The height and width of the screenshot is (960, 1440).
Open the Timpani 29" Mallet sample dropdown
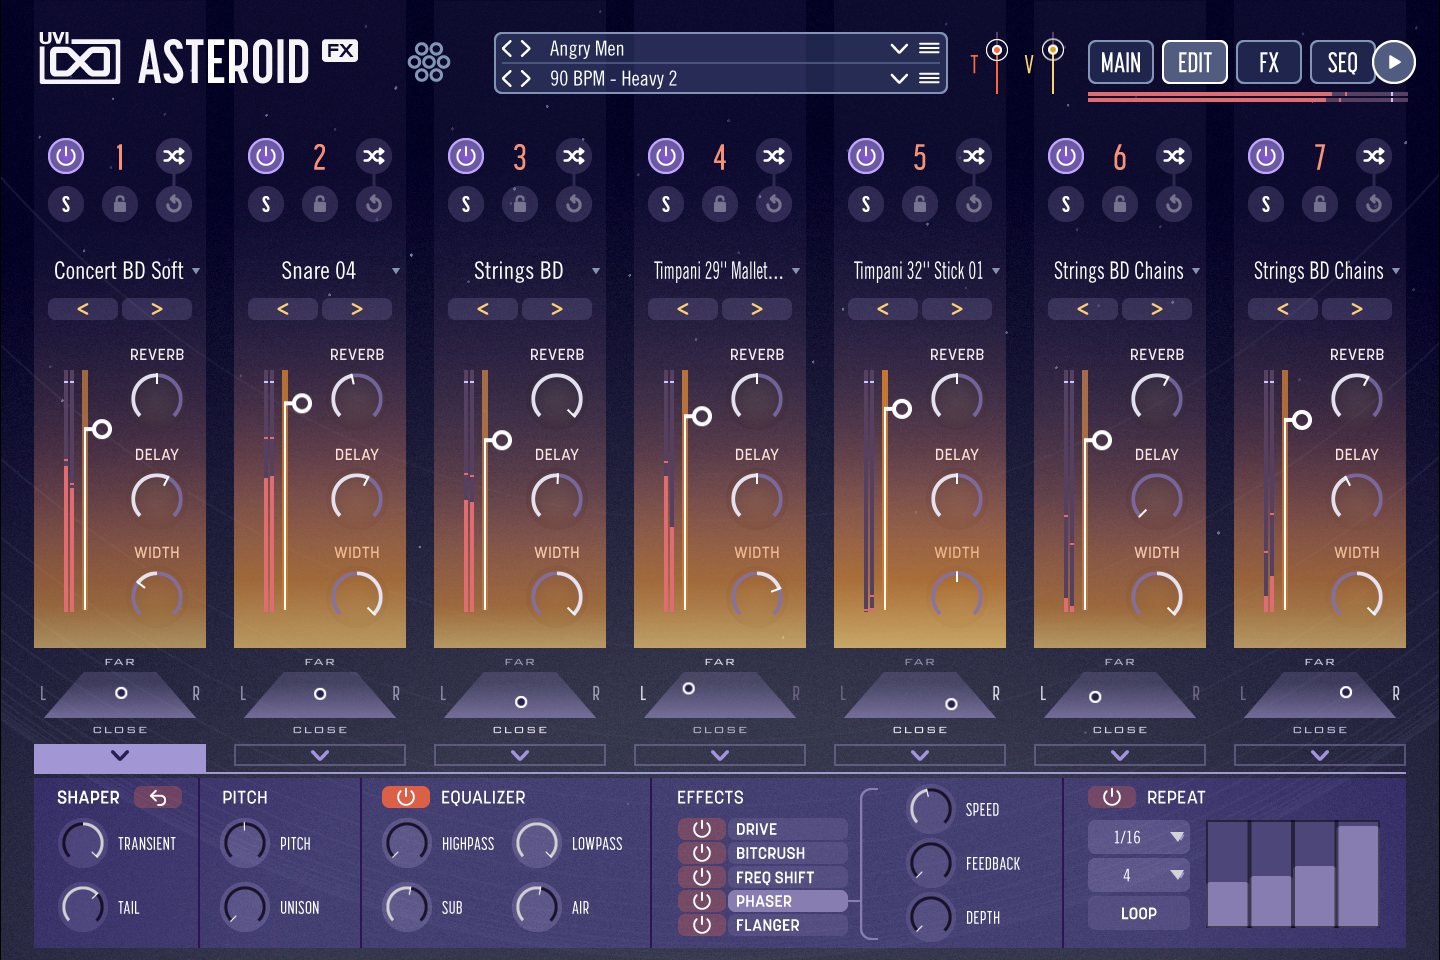(x=796, y=271)
